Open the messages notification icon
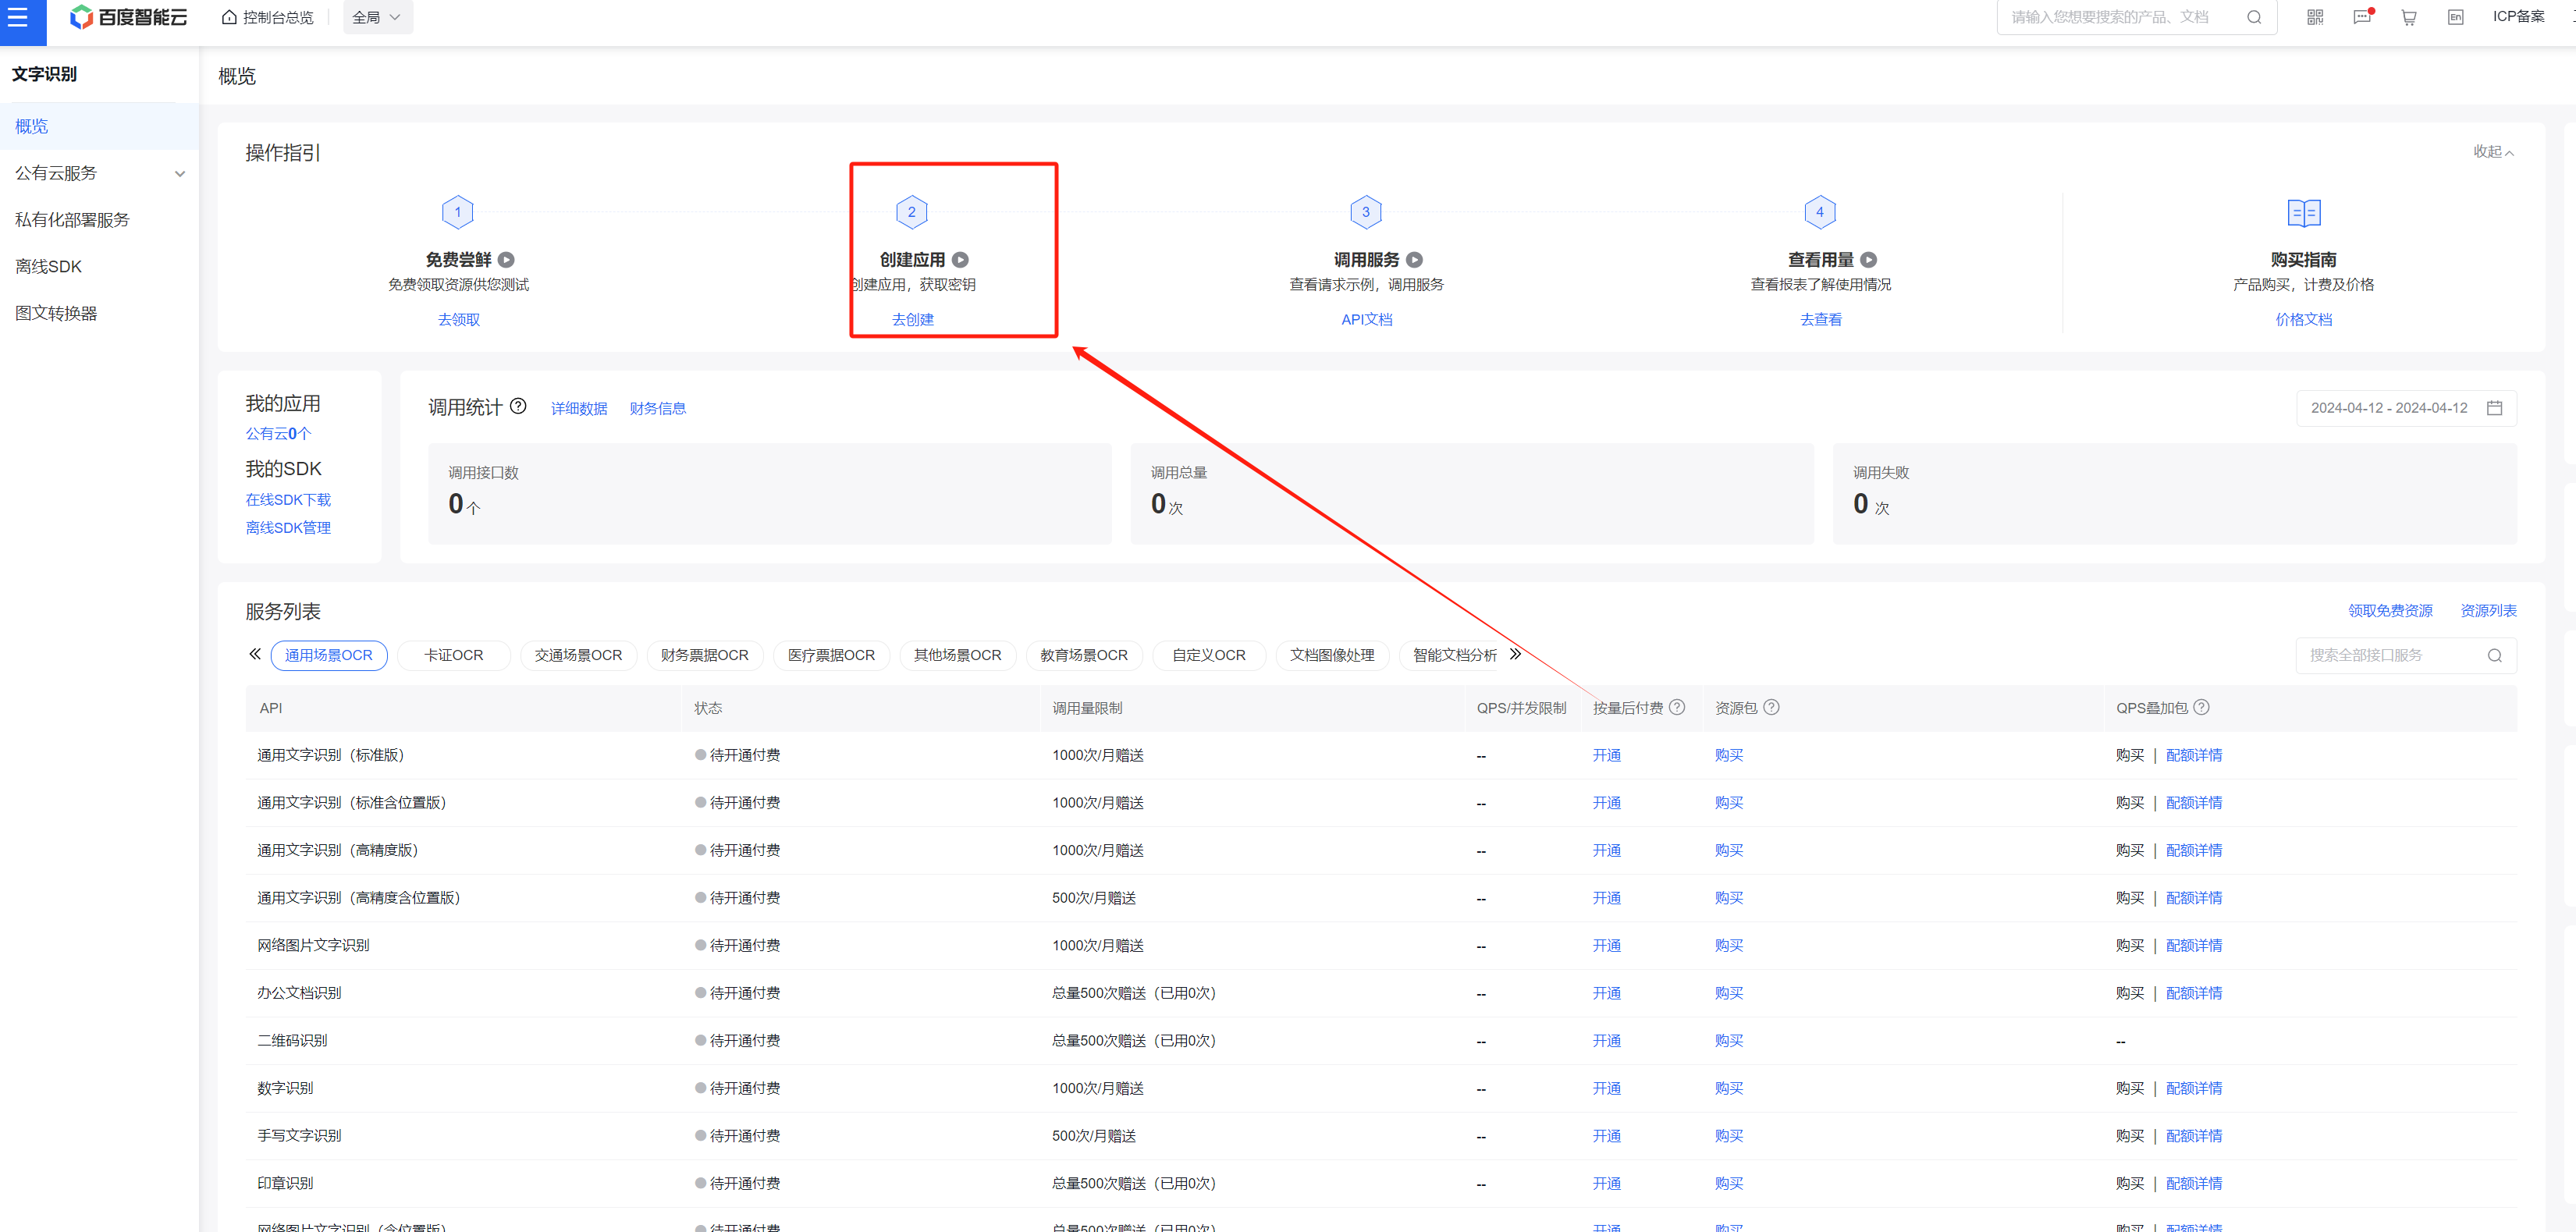 coord(2362,17)
